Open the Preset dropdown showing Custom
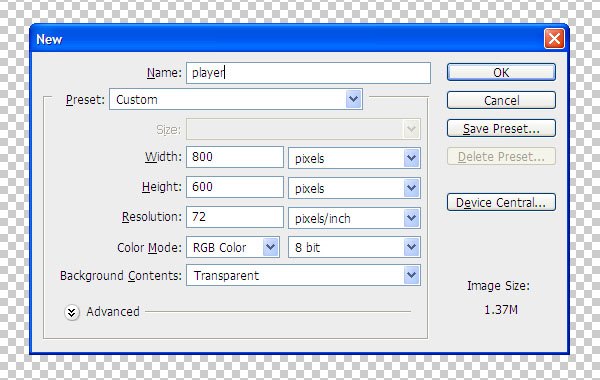This screenshot has width=600, height=380. (236, 99)
